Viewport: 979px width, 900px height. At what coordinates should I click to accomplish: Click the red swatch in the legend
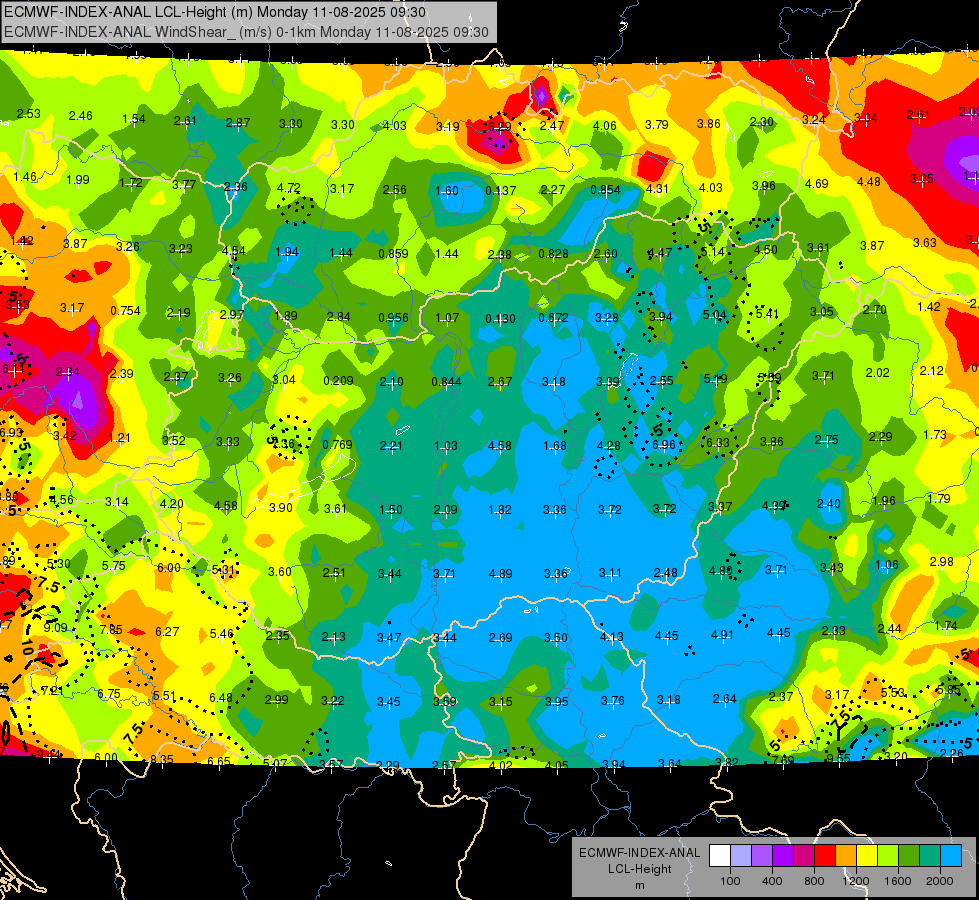pos(825,856)
